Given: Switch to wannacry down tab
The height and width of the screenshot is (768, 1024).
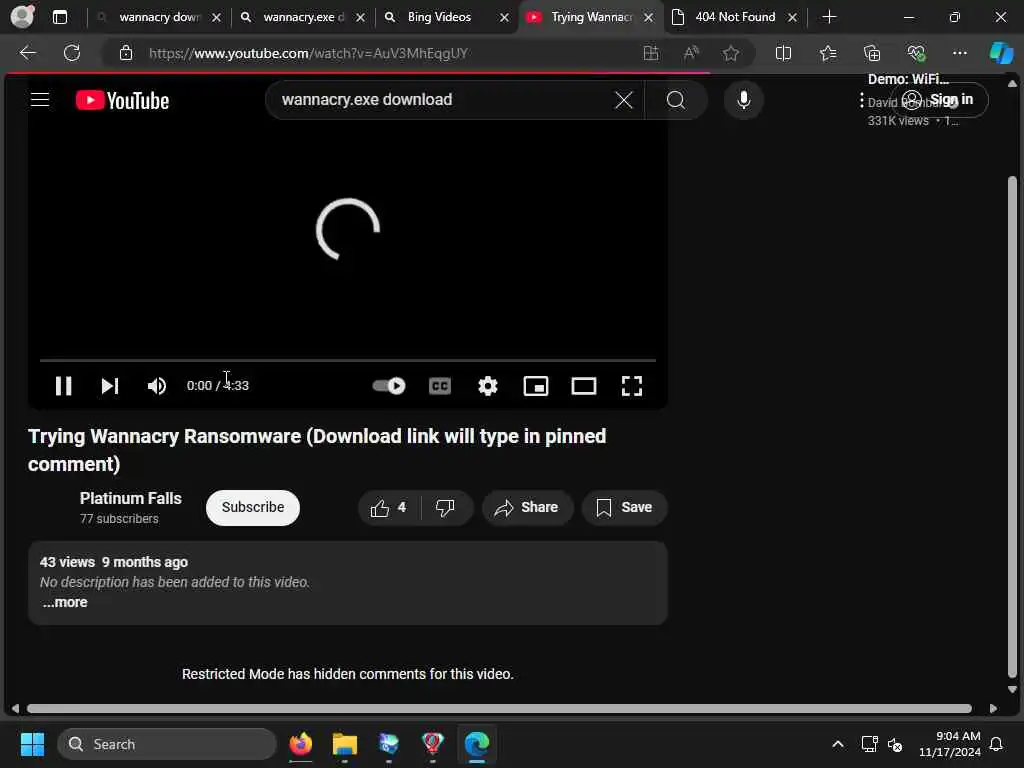Looking at the screenshot, I should click(157, 17).
